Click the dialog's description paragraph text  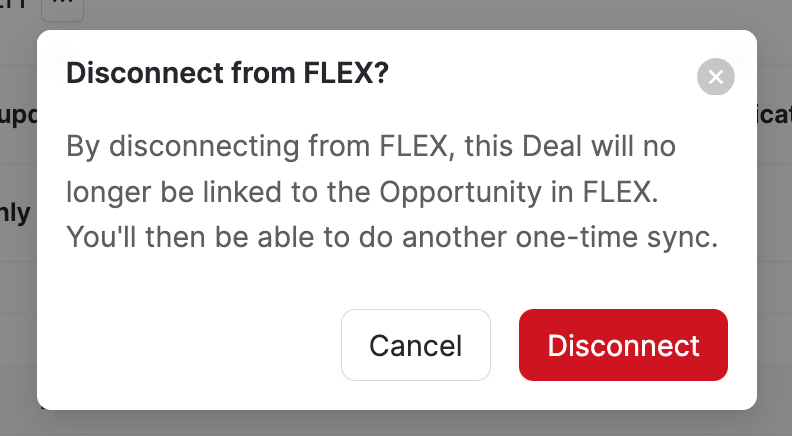coord(392,194)
